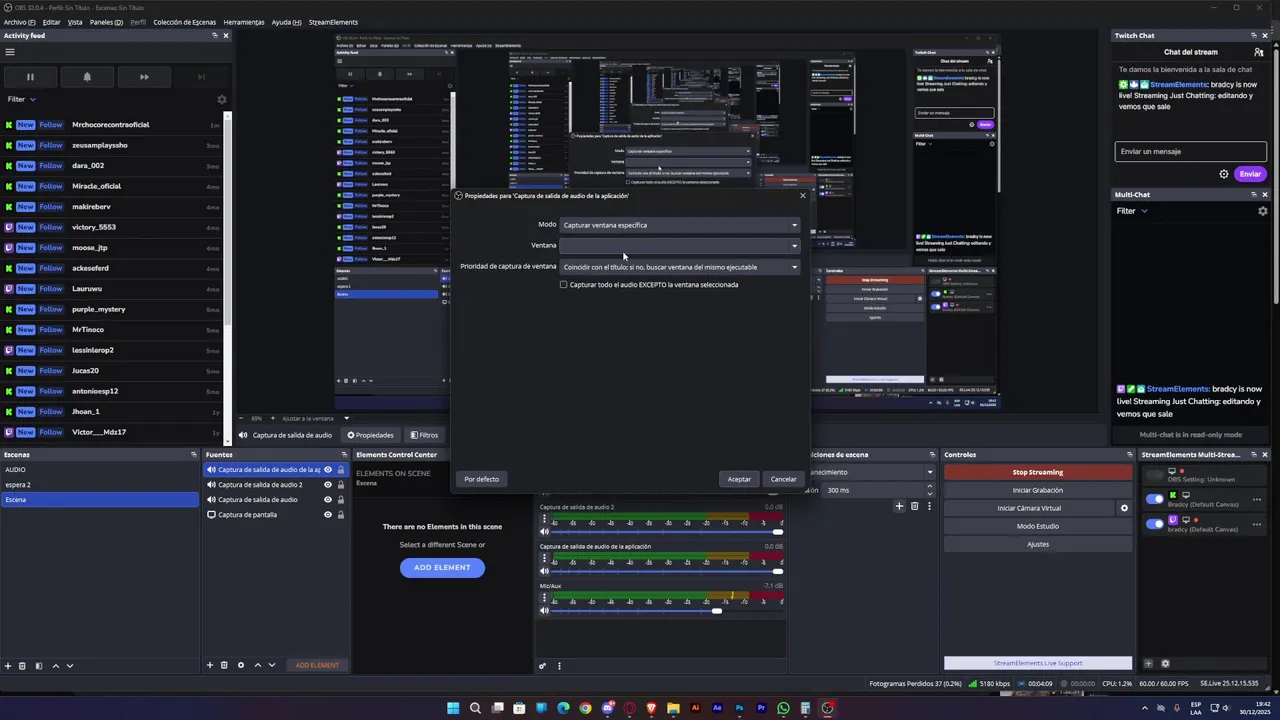Image resolution: width=1280 pixels, height=720 pixels.
Task: Show hidden icons in system tray
Action: click(1145, 708)
